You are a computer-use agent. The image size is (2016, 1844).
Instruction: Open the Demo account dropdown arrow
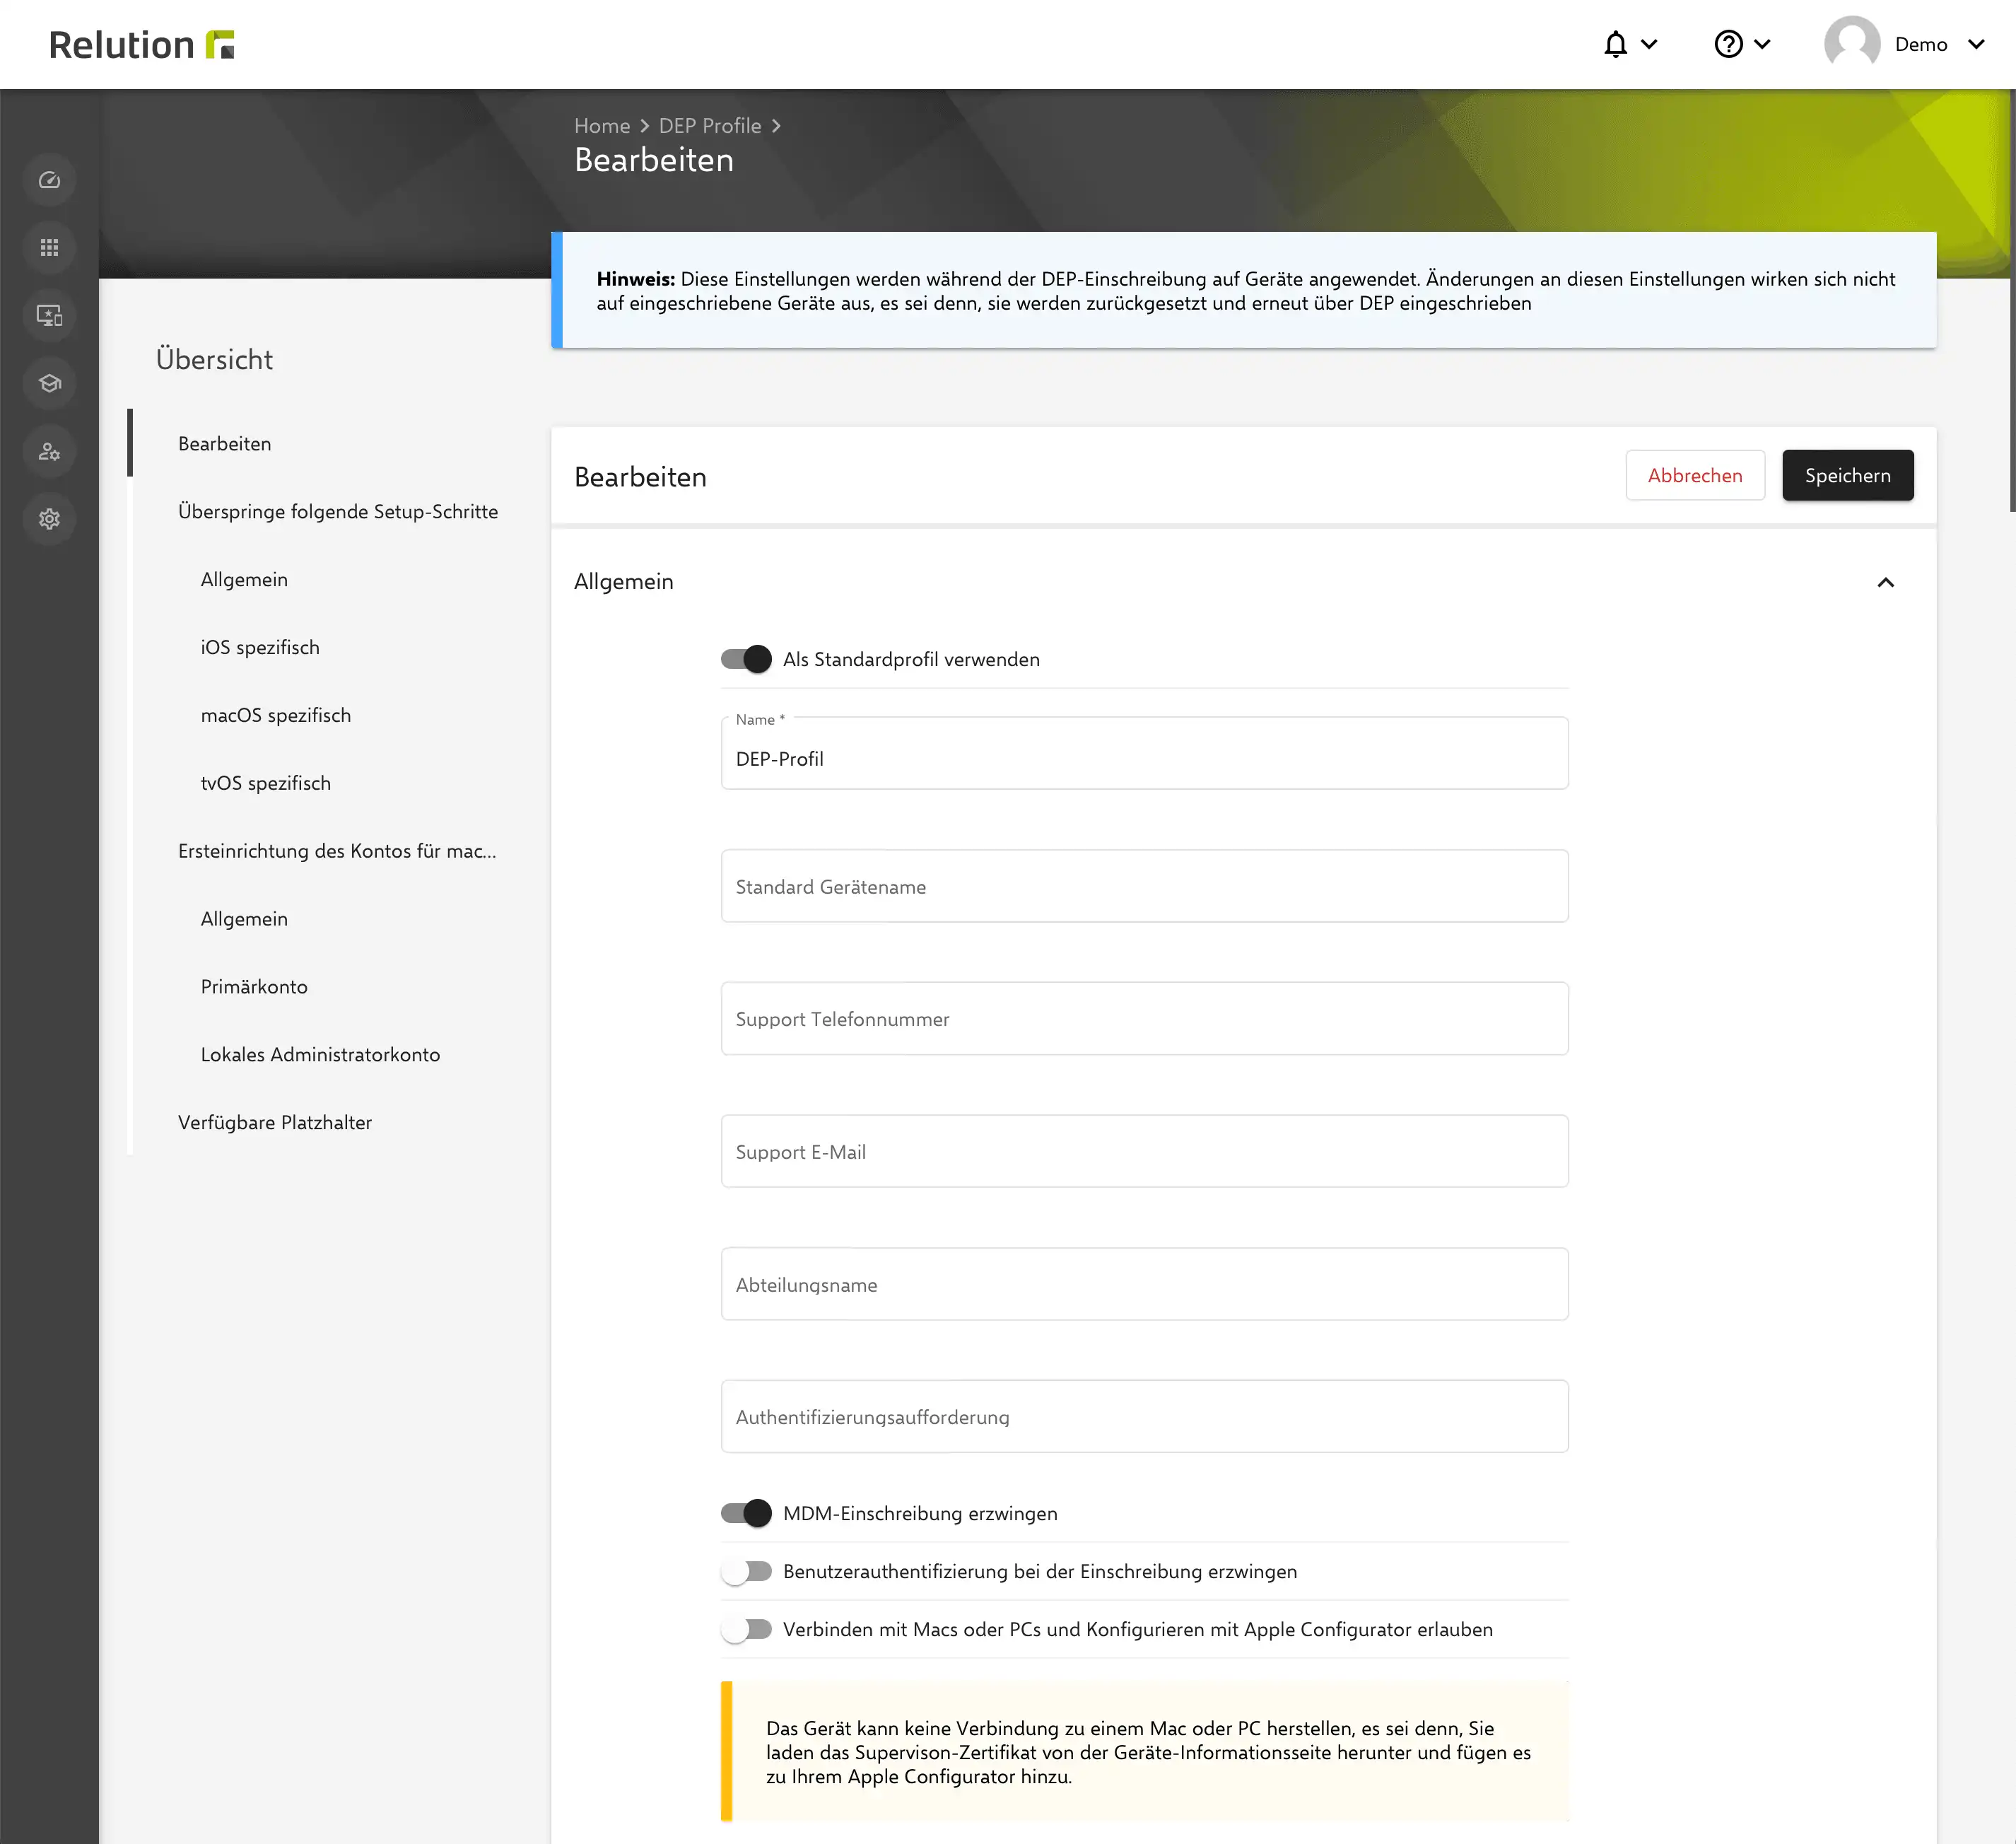(x=1976, y=44)
